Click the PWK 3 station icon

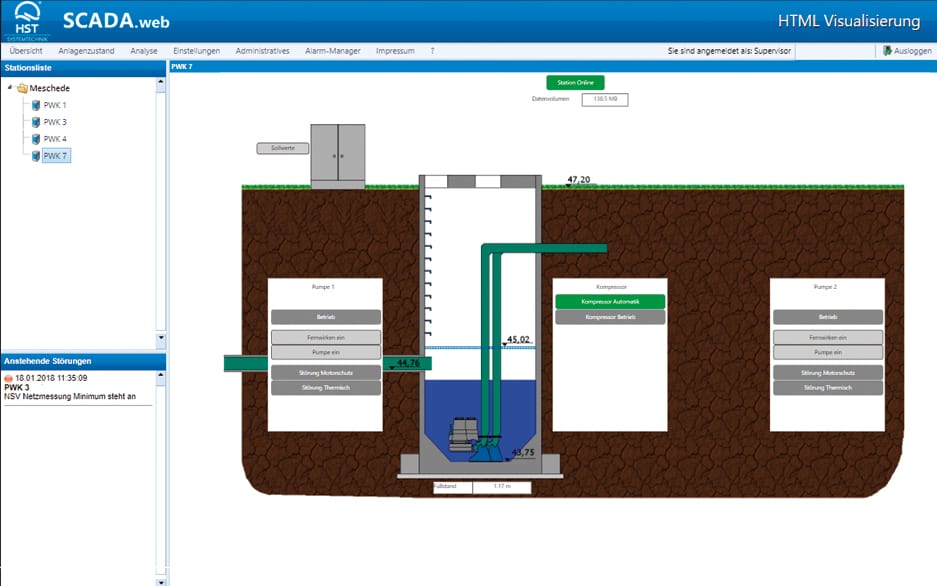pos(36,122)
